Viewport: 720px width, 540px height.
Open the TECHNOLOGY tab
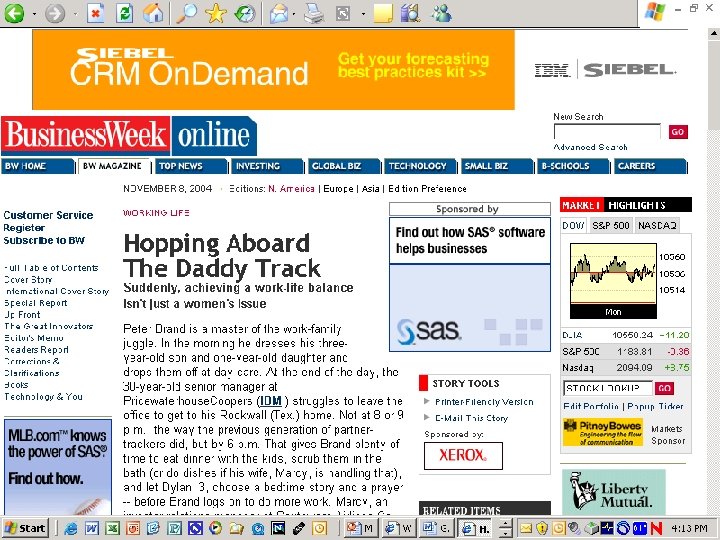coord(421,166)
